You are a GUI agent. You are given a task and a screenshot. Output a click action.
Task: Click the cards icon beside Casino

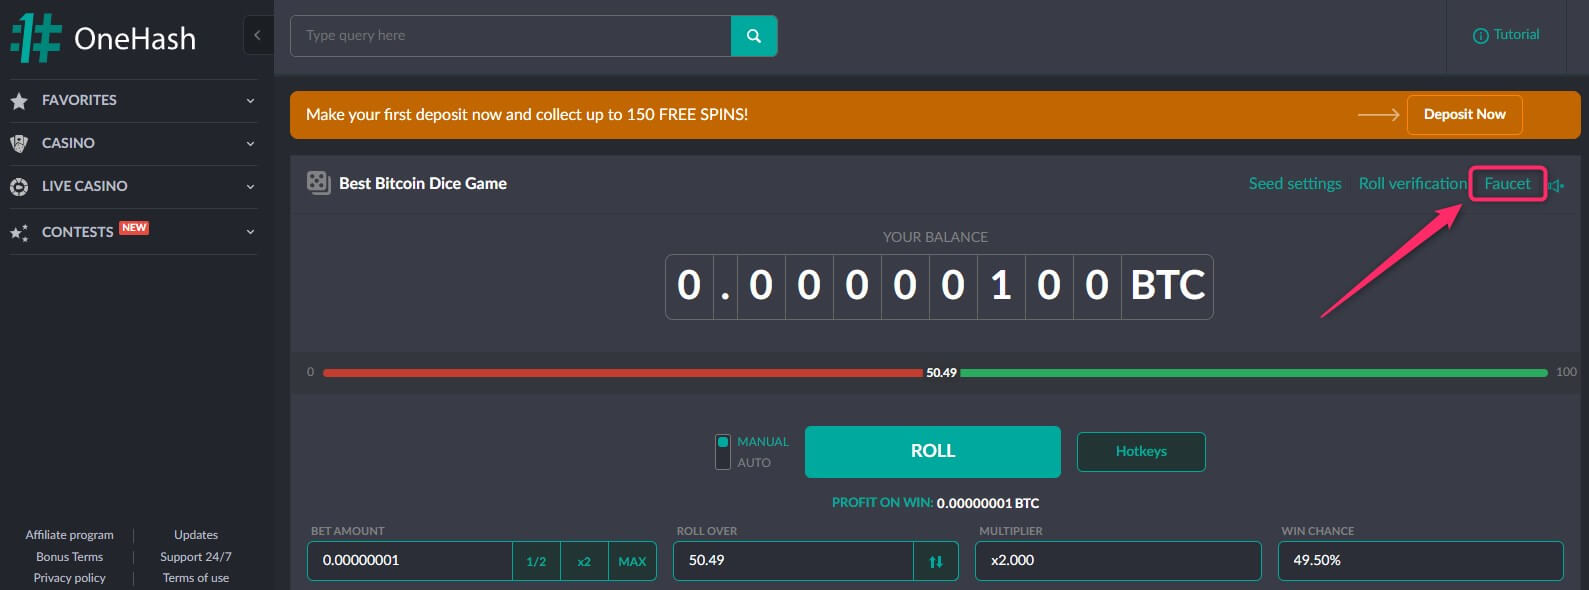19,144
